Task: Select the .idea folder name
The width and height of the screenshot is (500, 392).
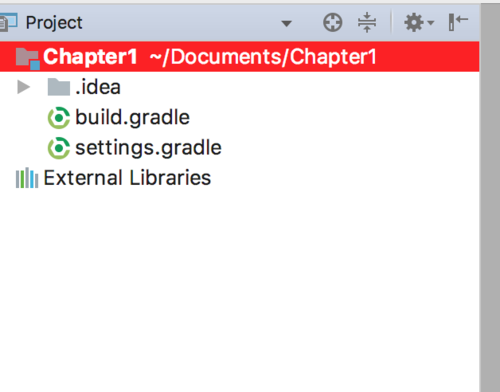Action: 98,87
